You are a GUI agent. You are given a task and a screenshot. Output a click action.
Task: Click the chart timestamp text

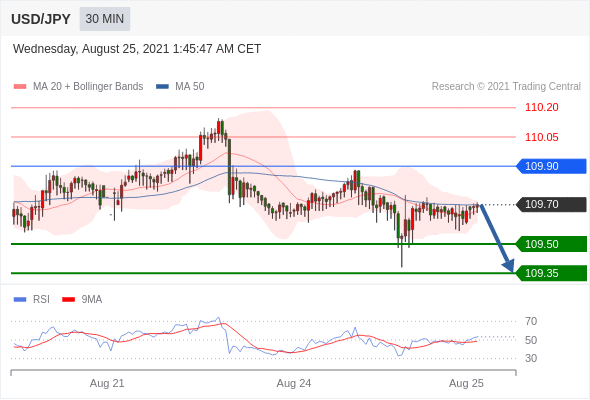pyautogui.click(x=137, y=49)
